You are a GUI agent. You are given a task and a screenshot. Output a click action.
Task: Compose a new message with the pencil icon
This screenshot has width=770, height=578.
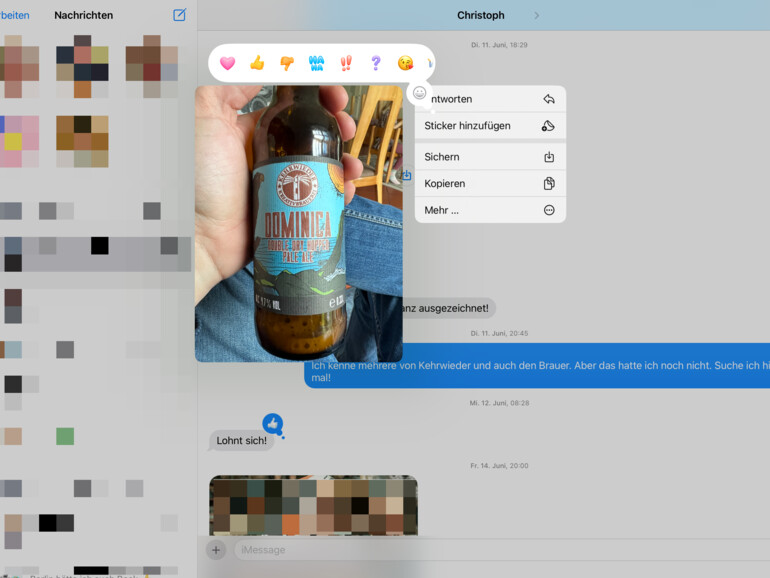click(179, 15)
